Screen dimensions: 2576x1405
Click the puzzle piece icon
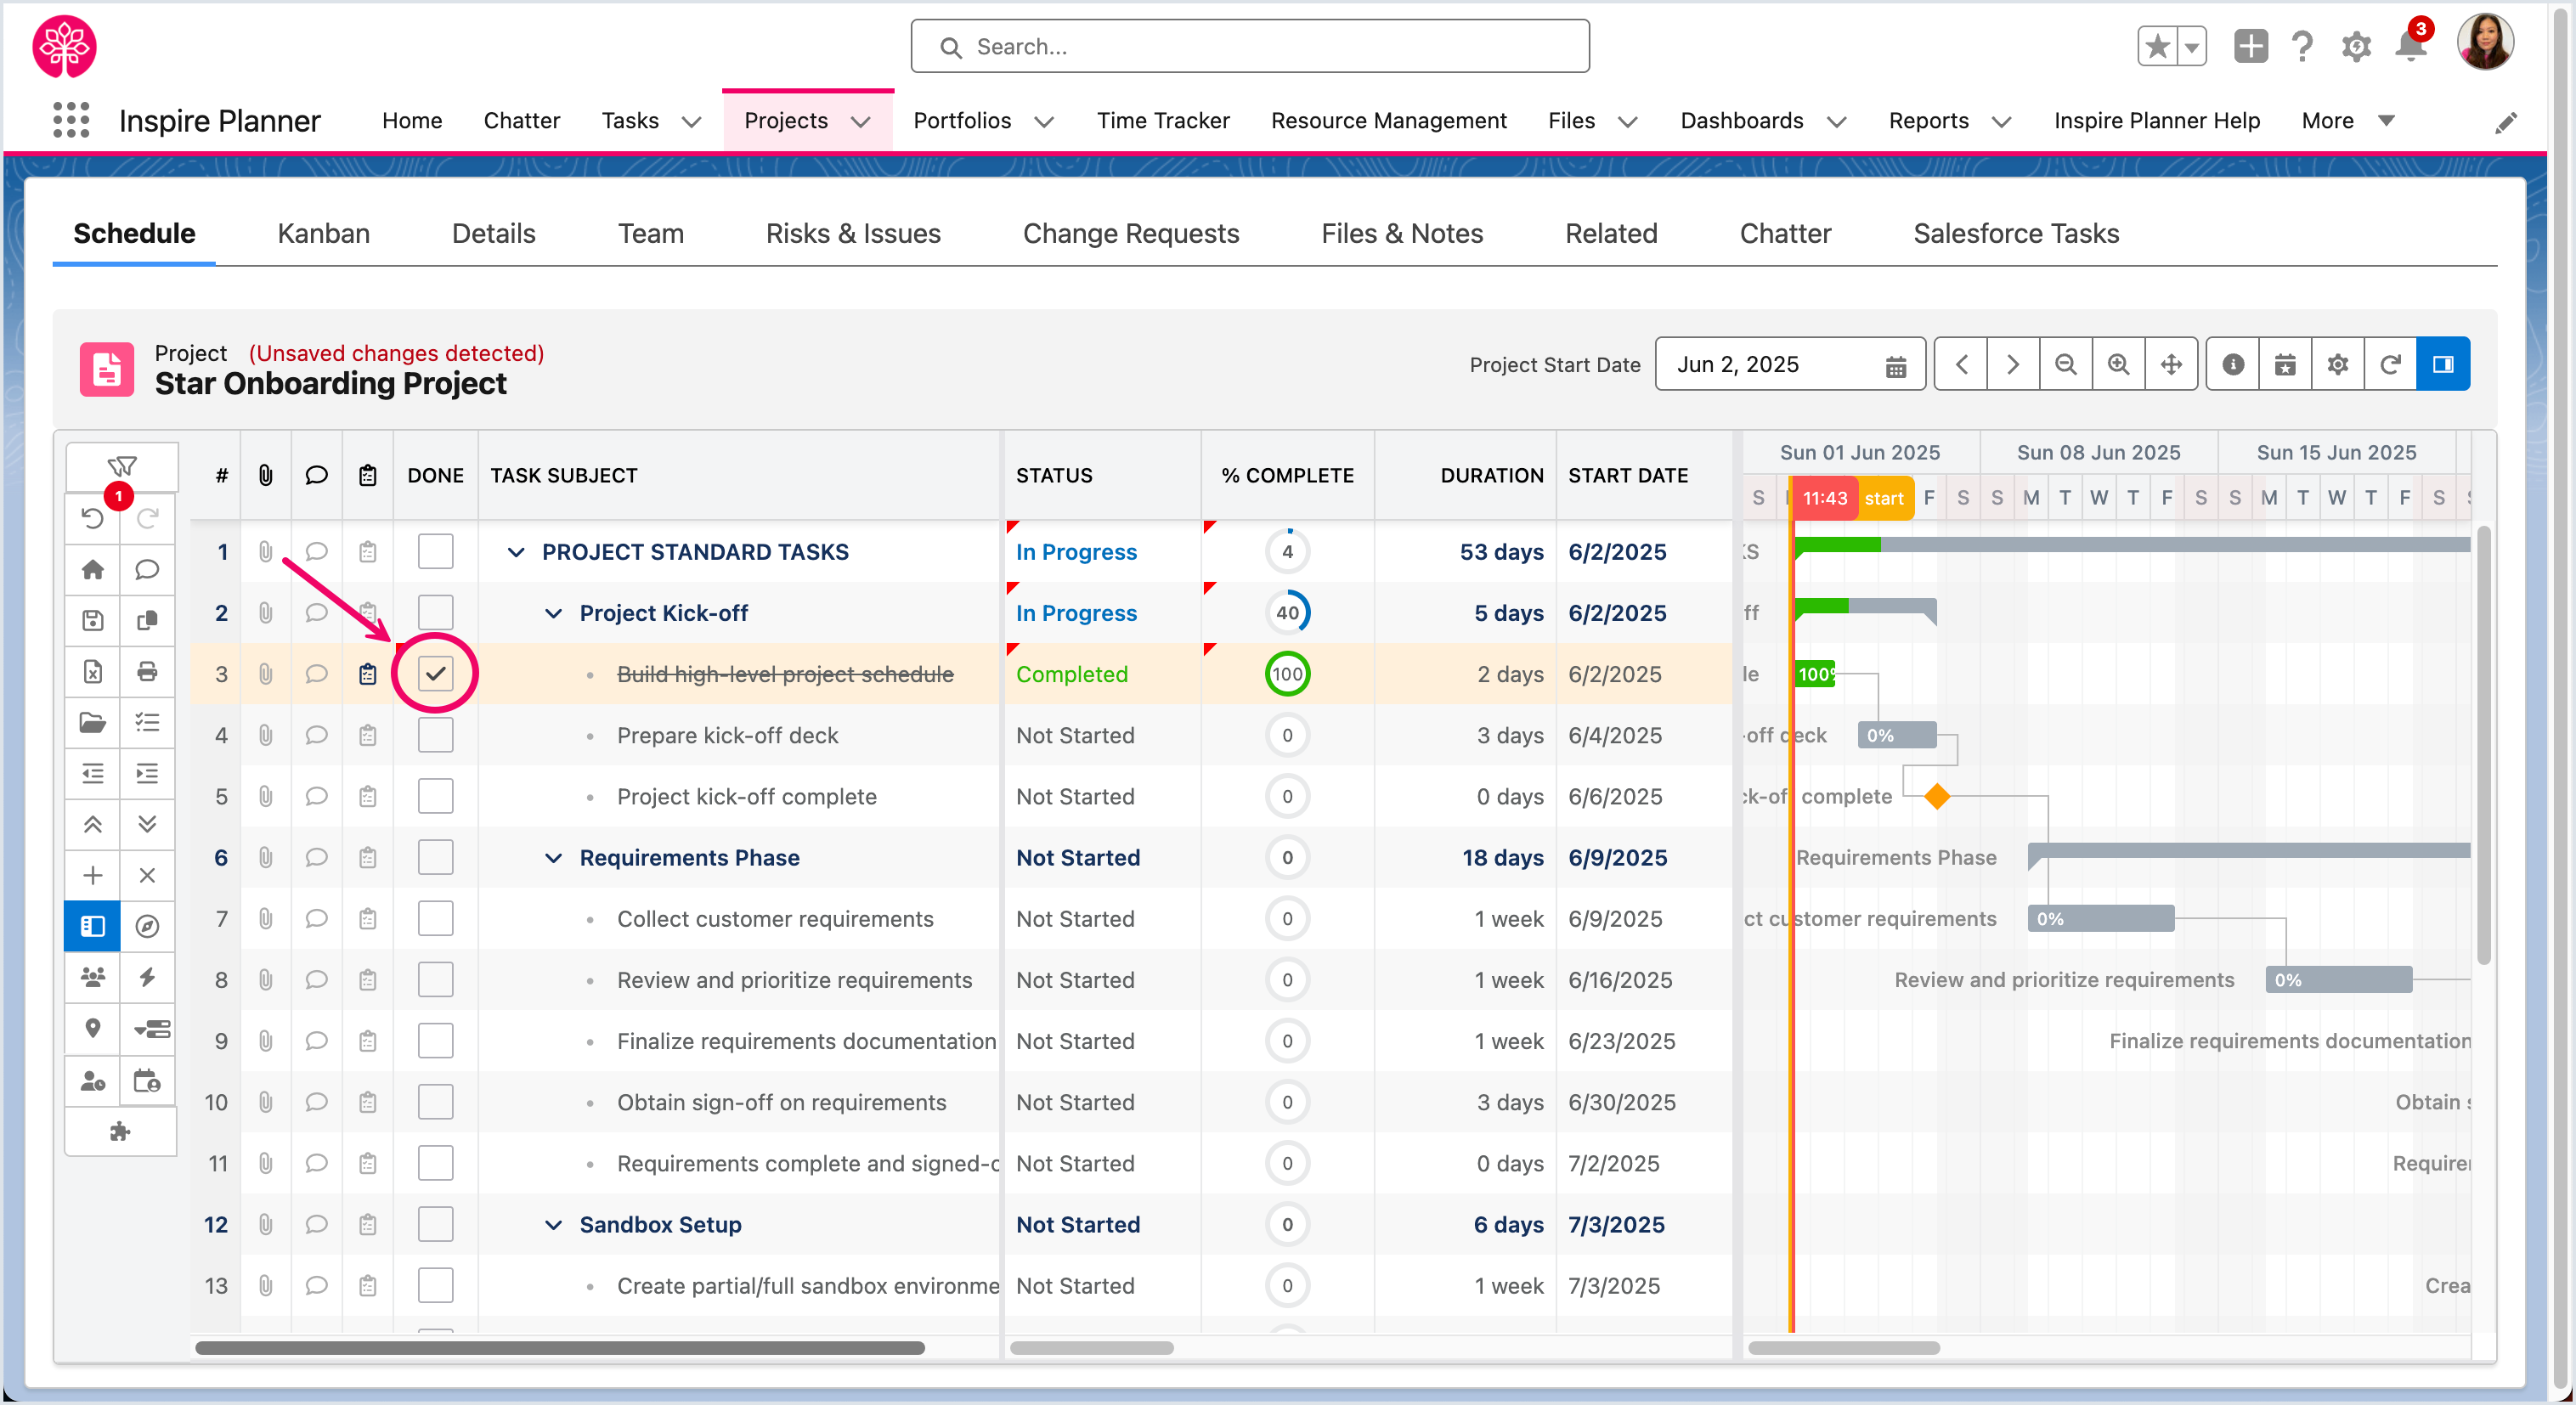[x=120, y=1131]
